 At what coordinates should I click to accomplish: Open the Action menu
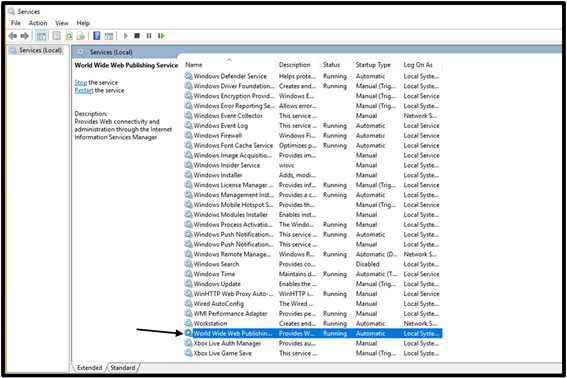tap(38, 23)
